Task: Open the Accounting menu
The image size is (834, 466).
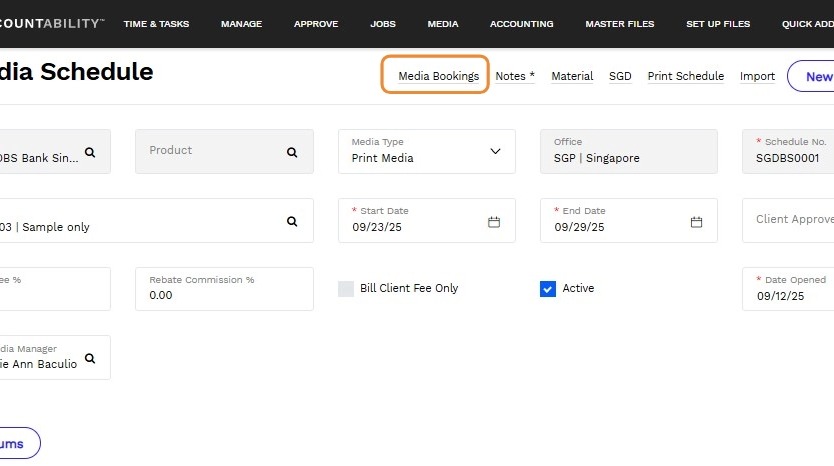Action: pos(521,24)
